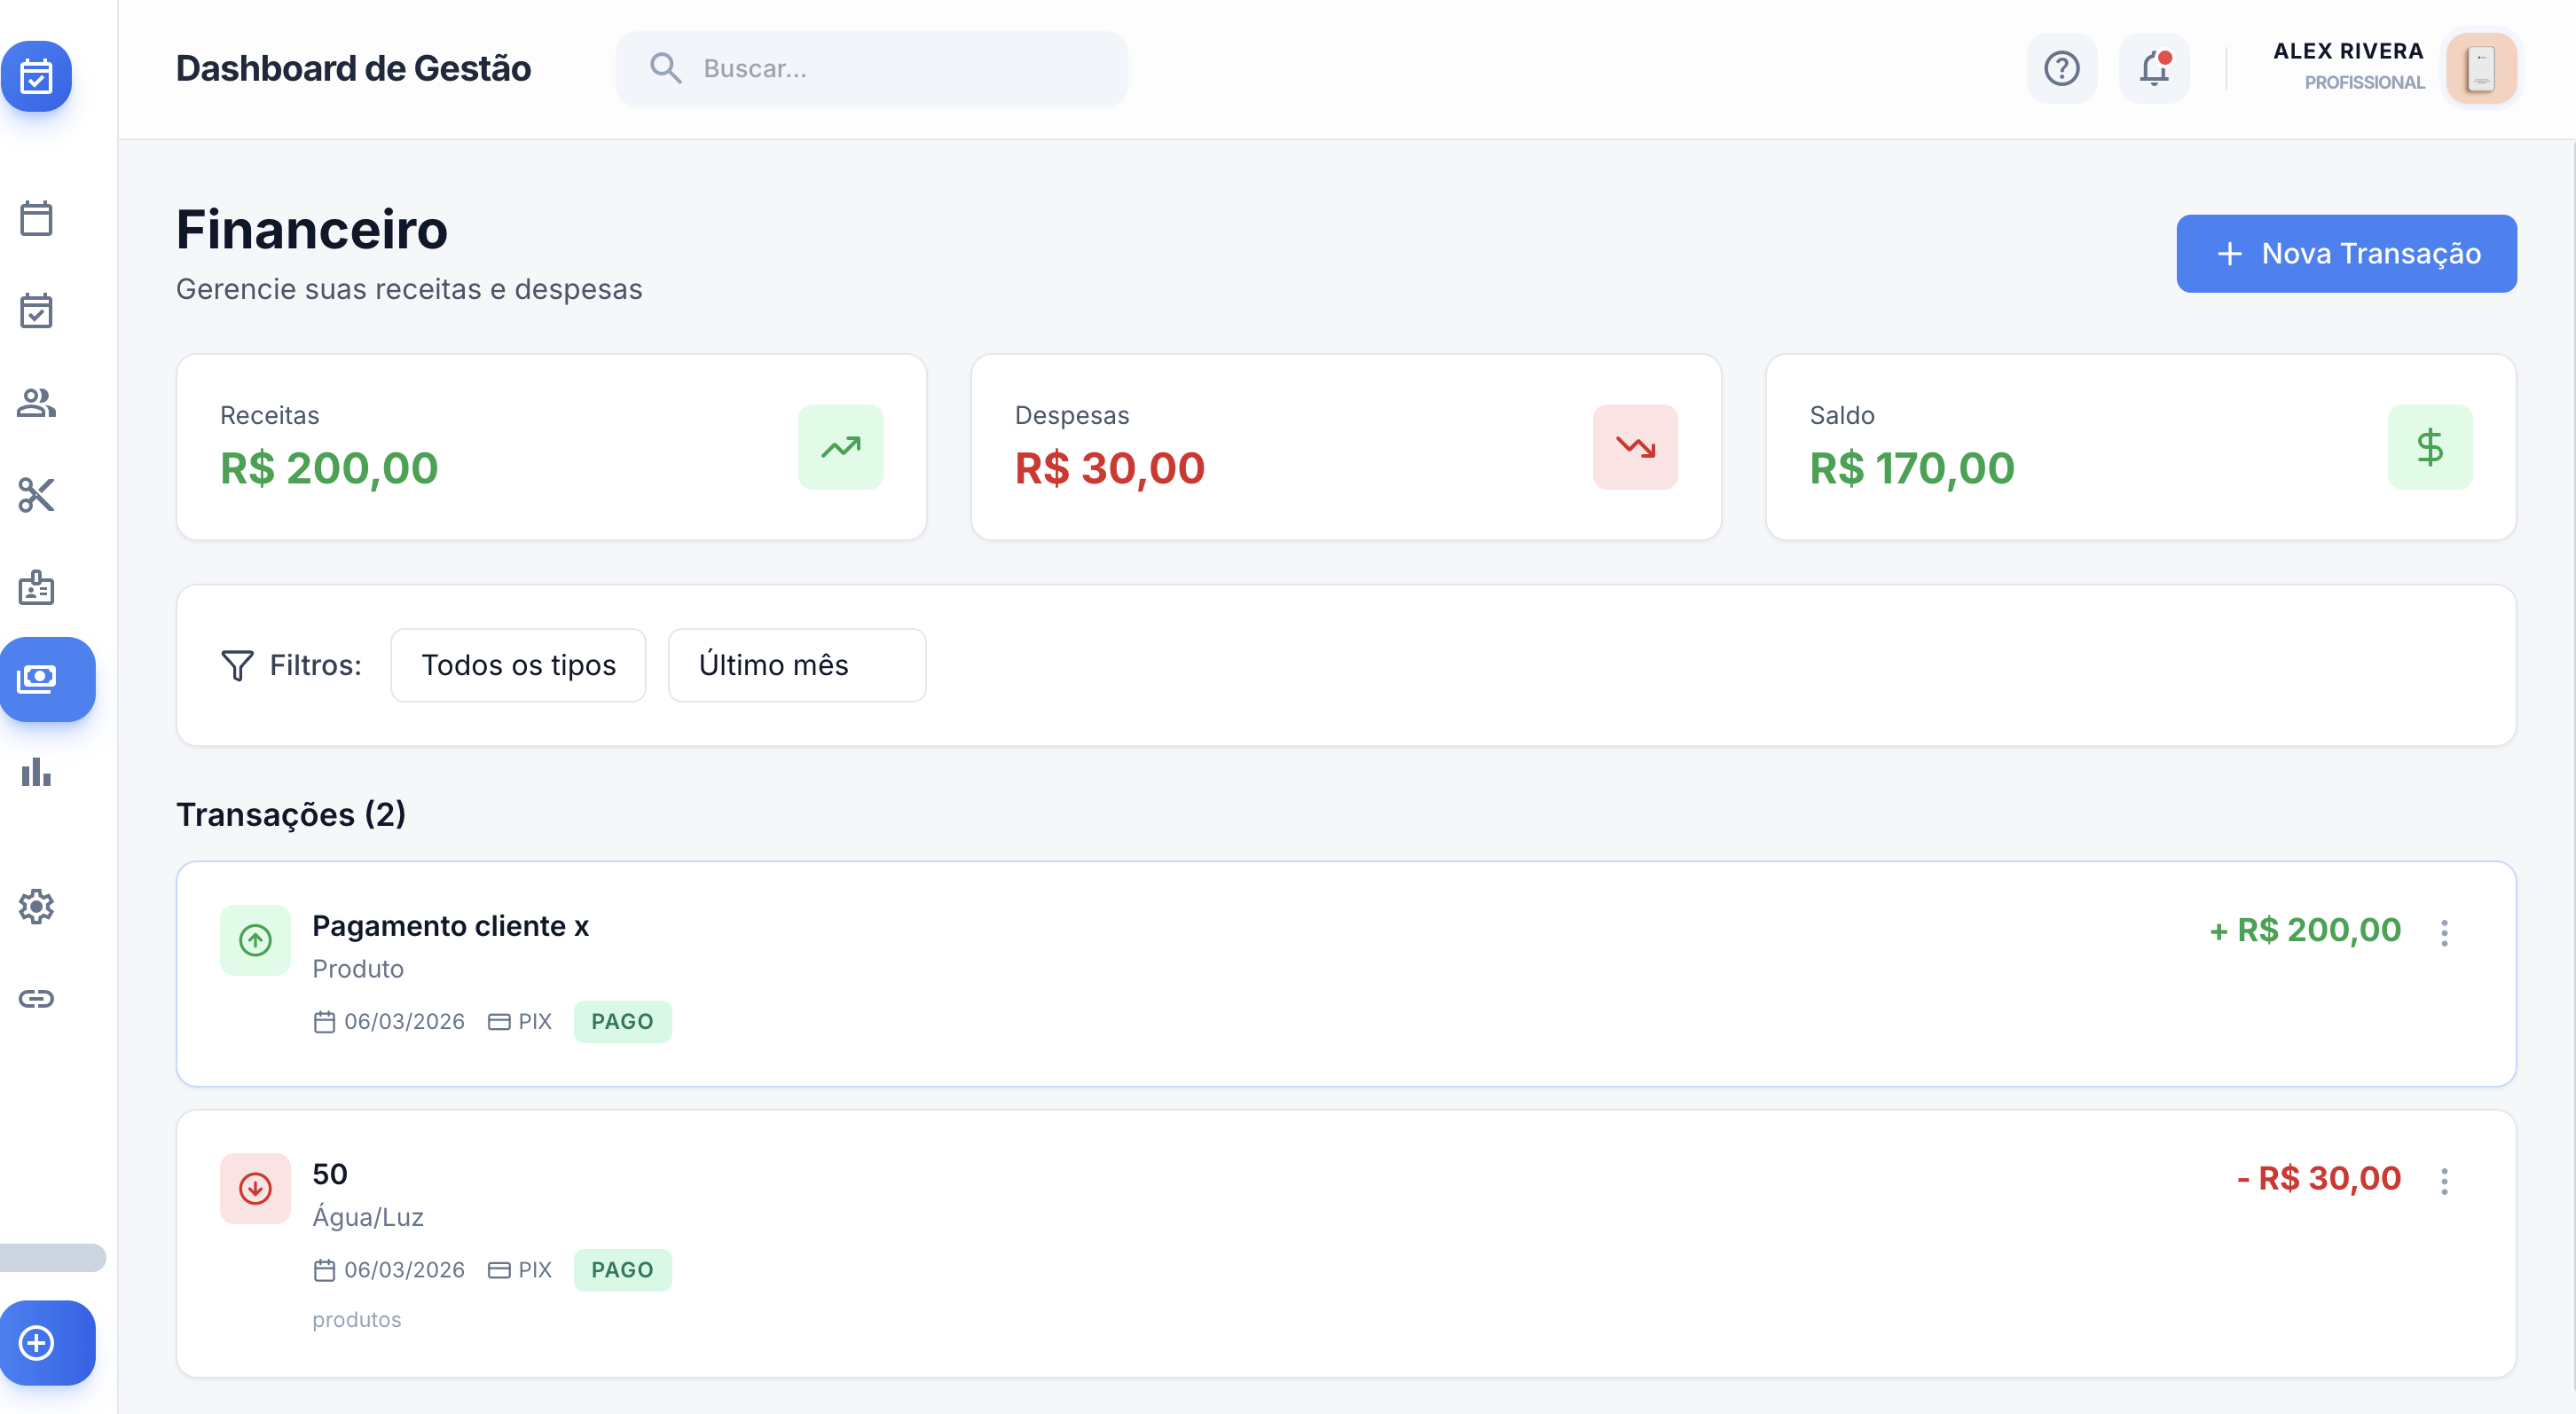Expand the Todos os tipos filter dropdown
Image resolution: width=2576 pixels, height=1414 pixels.
[x=518, y=665]
